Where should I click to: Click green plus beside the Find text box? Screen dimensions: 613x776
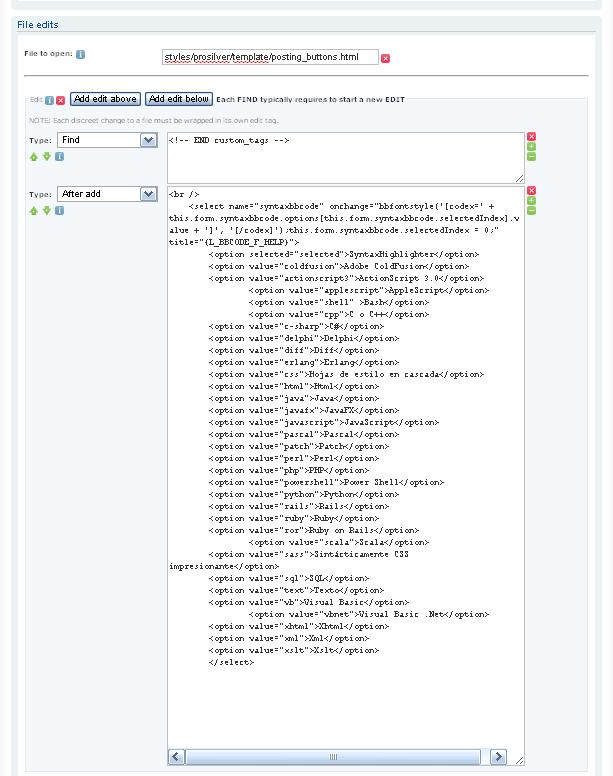[532, 147]
